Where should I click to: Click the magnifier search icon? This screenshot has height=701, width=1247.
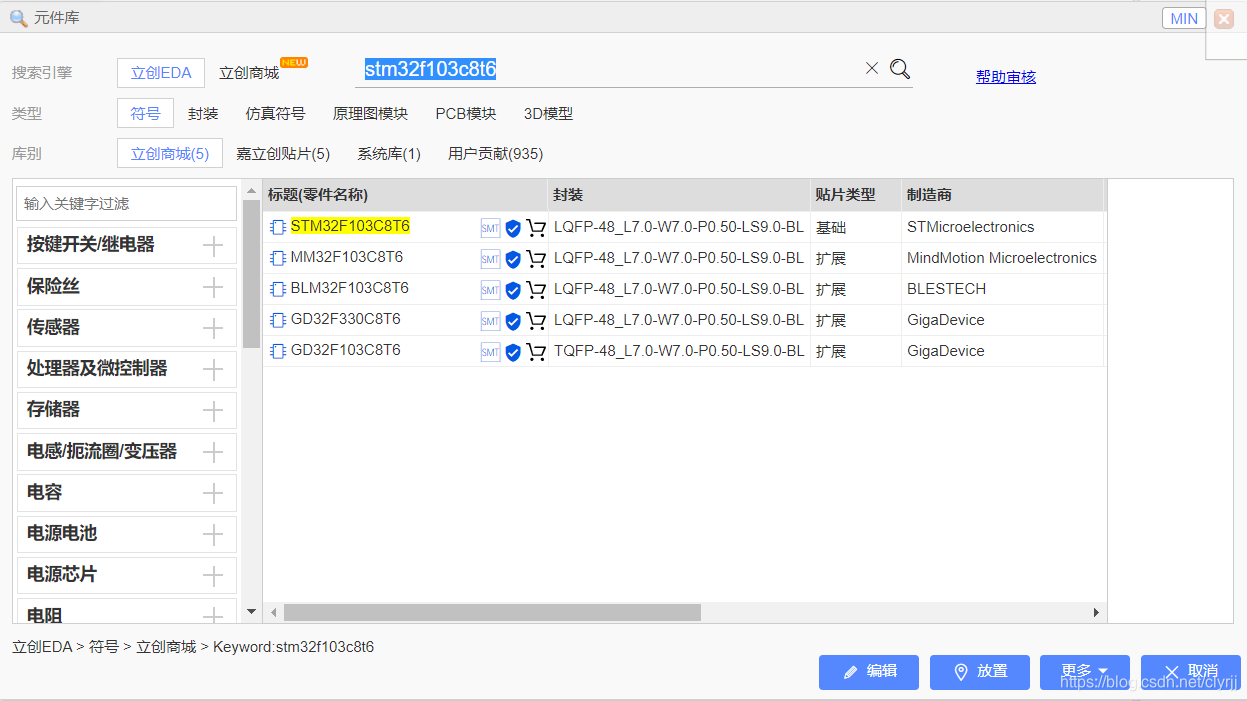[900, 69]
